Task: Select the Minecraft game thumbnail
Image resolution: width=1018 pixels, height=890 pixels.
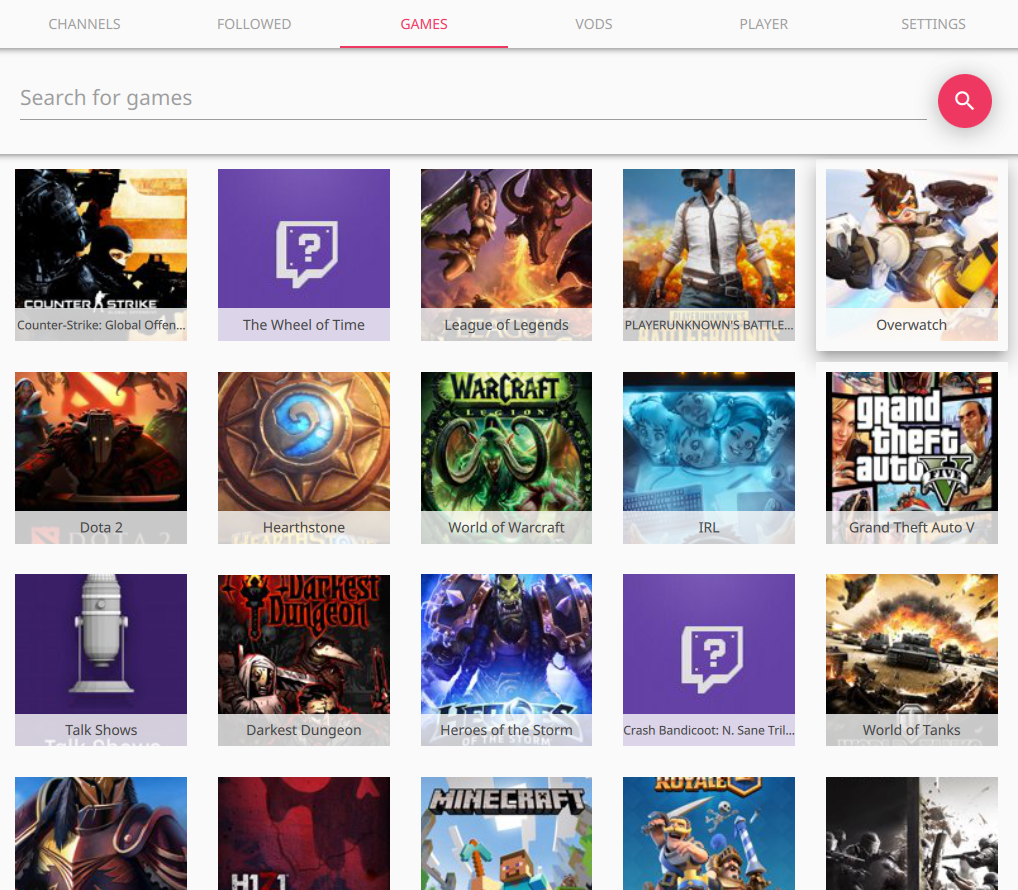Action: click(x=506, y=834)
